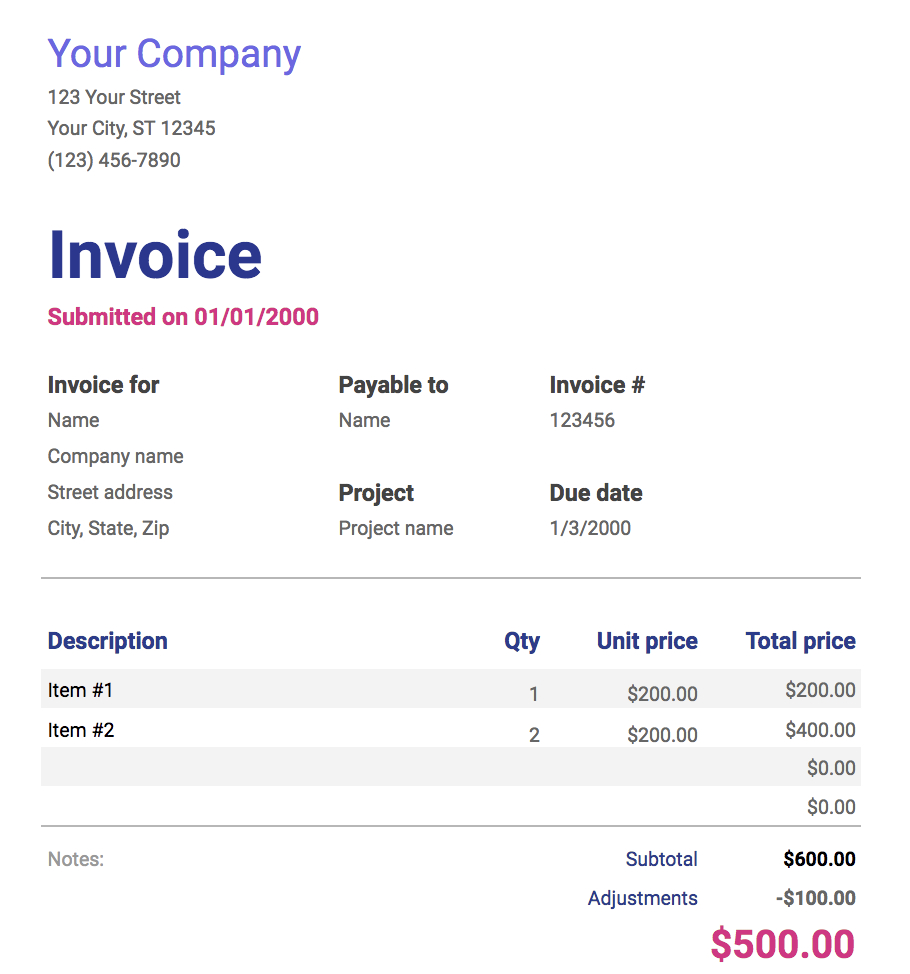Click the large Invoice heading
This screenshot has width=910, height=974.
[x=155, y=254]
